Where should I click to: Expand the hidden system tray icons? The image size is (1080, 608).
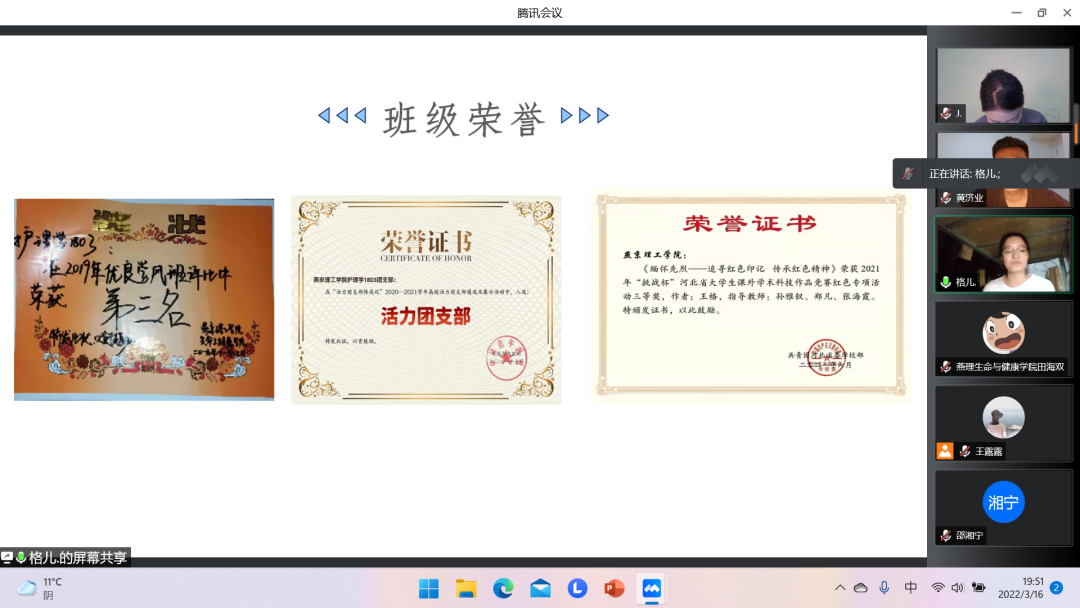click(x=840, y=588)
